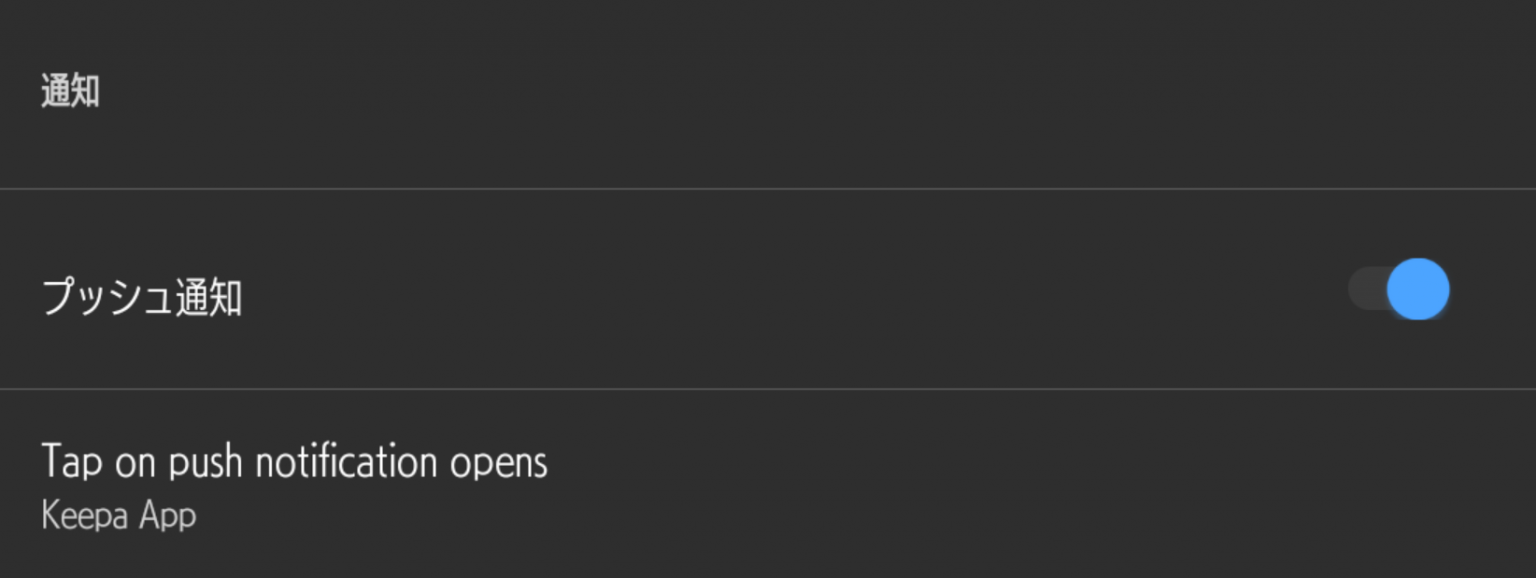Click the 'Keepa App' subtitle text
This screenshot has height=578, width=1536.
tap(119, 516)
